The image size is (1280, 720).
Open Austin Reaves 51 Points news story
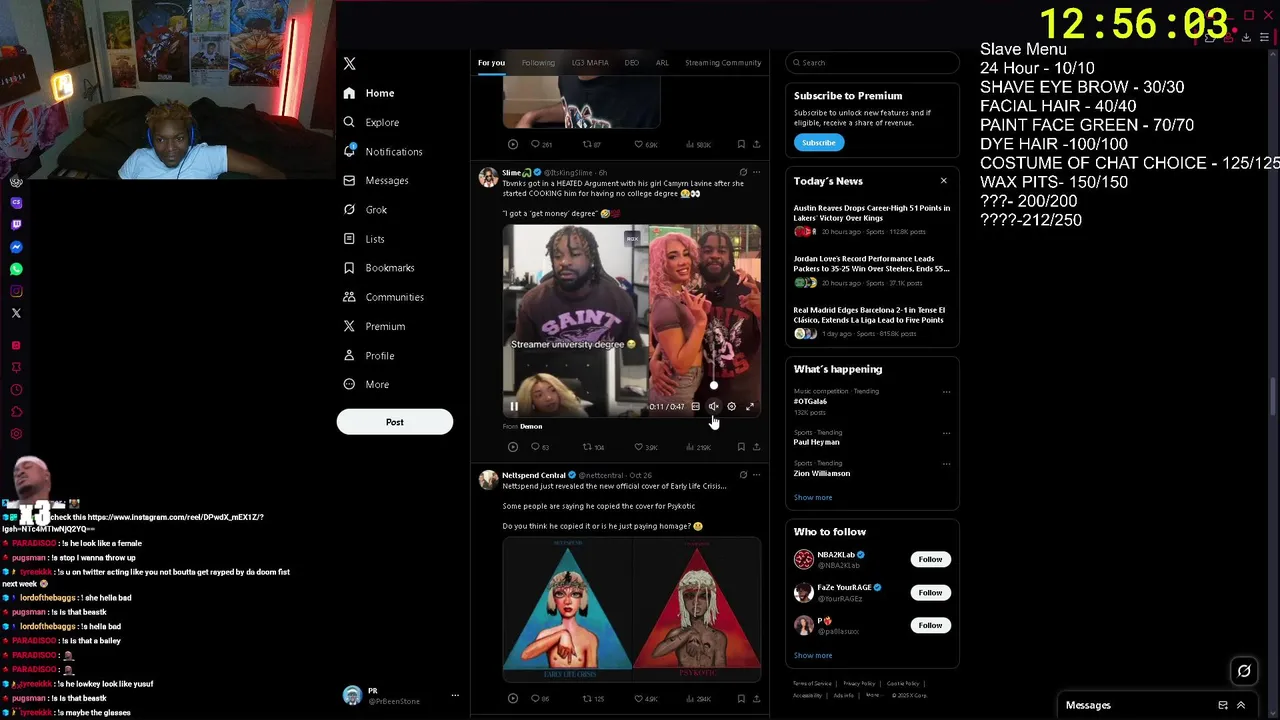click(x=872, y=220)
